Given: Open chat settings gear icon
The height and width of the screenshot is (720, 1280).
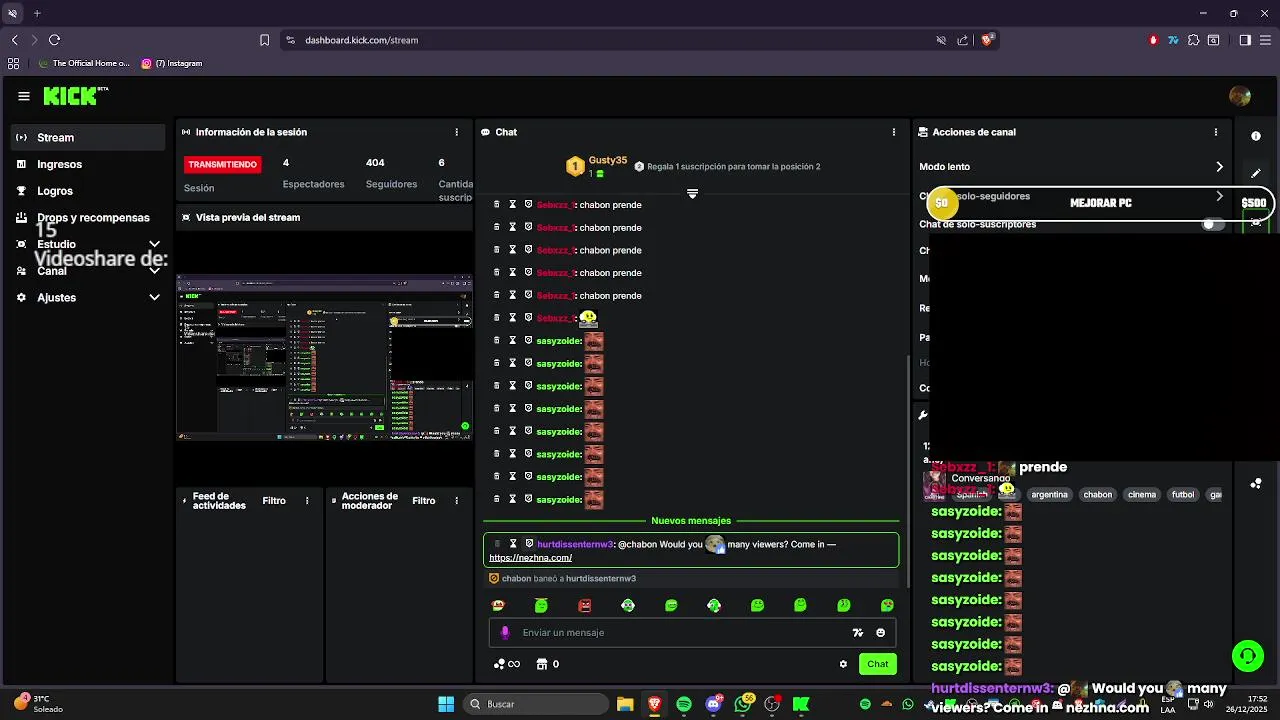Looking at the screenshot, I should click(843, 664).
